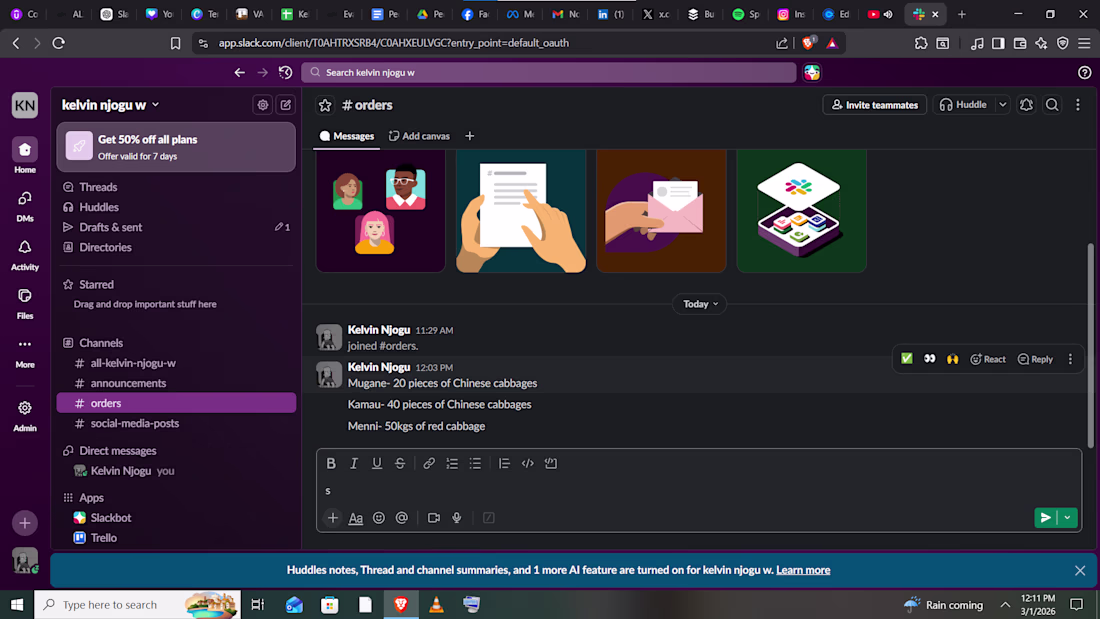Follow the Learn more link in banner
Viewport: 1100px width, 619px height.
(803, 570)
